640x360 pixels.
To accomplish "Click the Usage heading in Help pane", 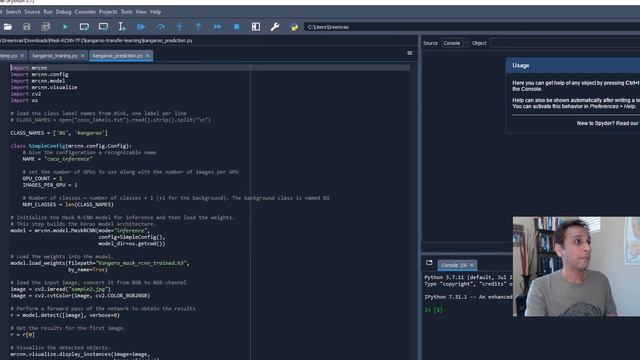I will [x=520, y=66].
